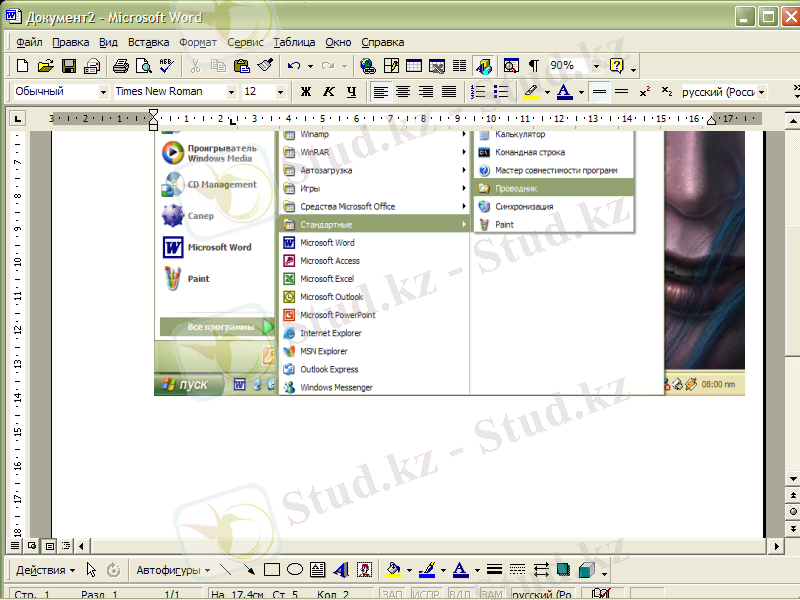Open the Сервис menu
Screen dimensions: 800x600
pyautogui.click(x=245, y=42)
